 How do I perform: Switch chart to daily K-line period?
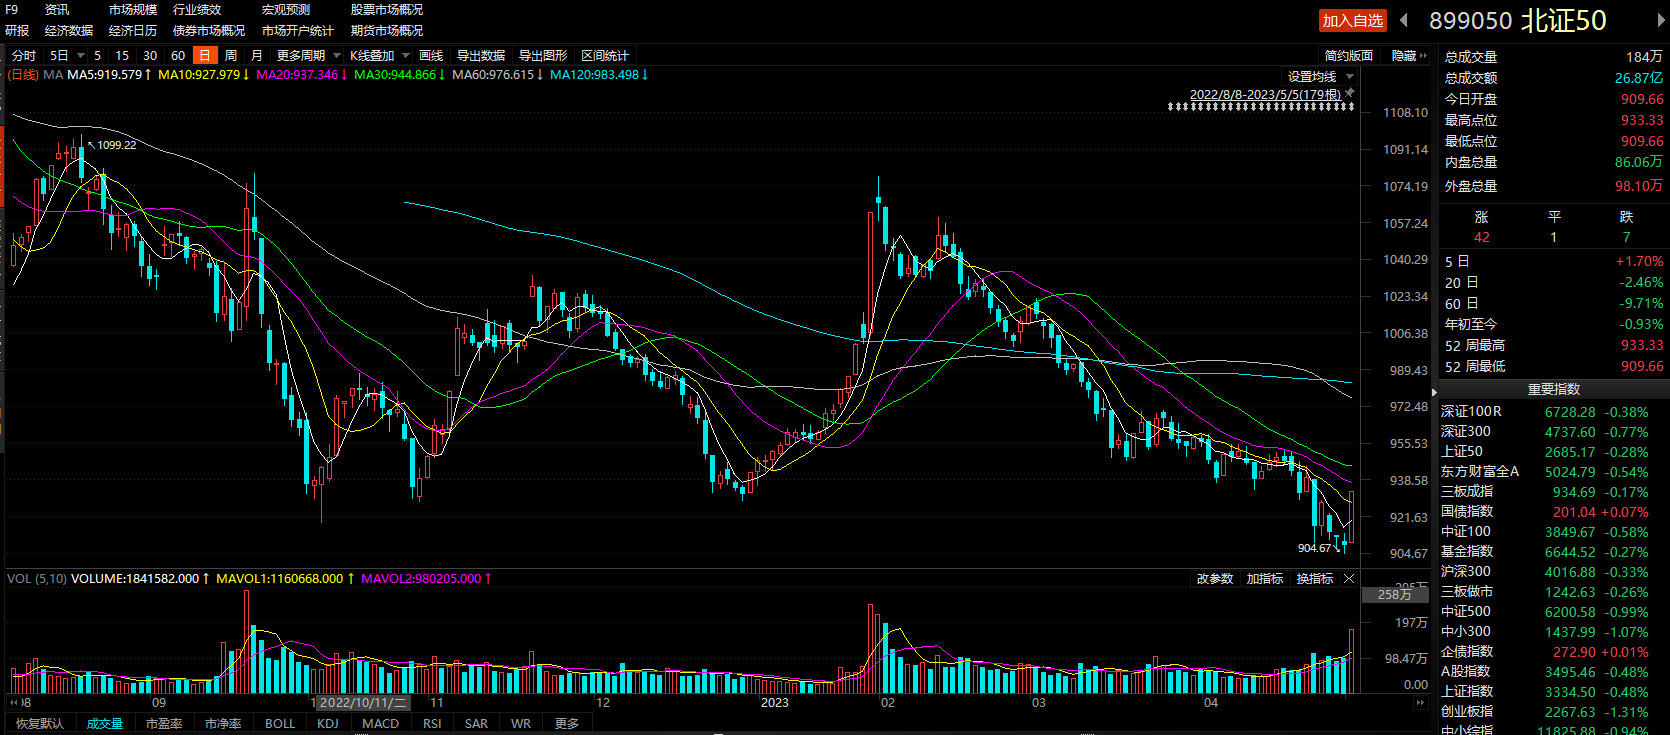(x=205, y=56)
